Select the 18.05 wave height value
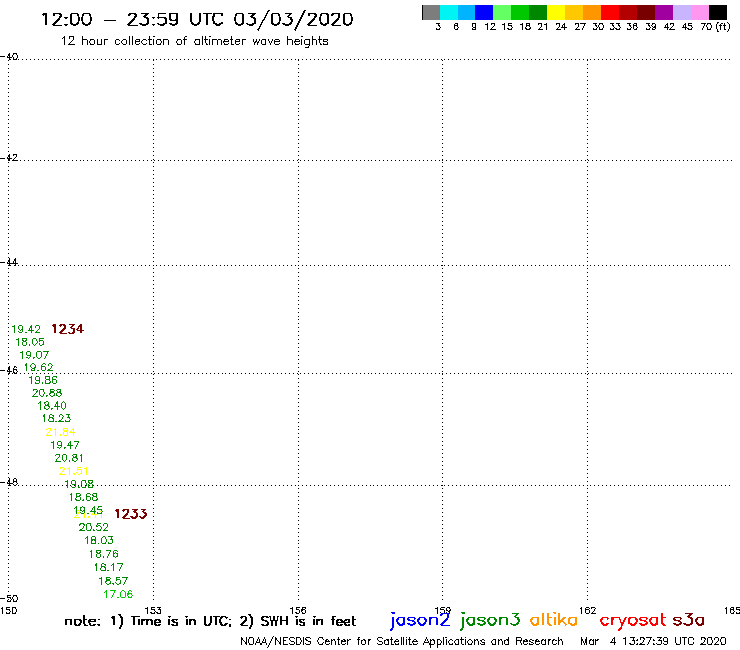The image size is (740, 650). [x=30, y=342]
